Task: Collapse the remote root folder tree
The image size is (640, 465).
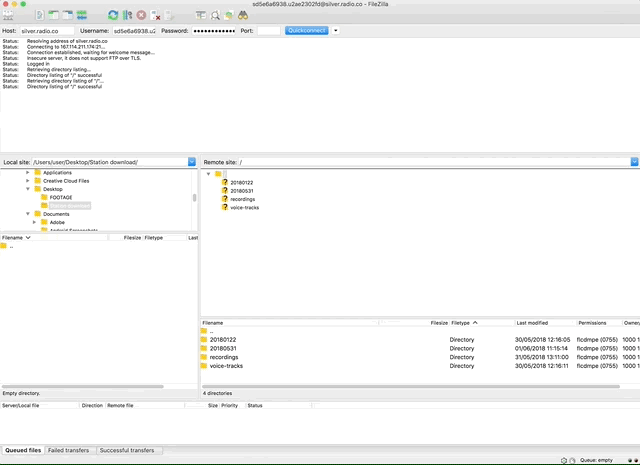Action: [x=209, y=174]
